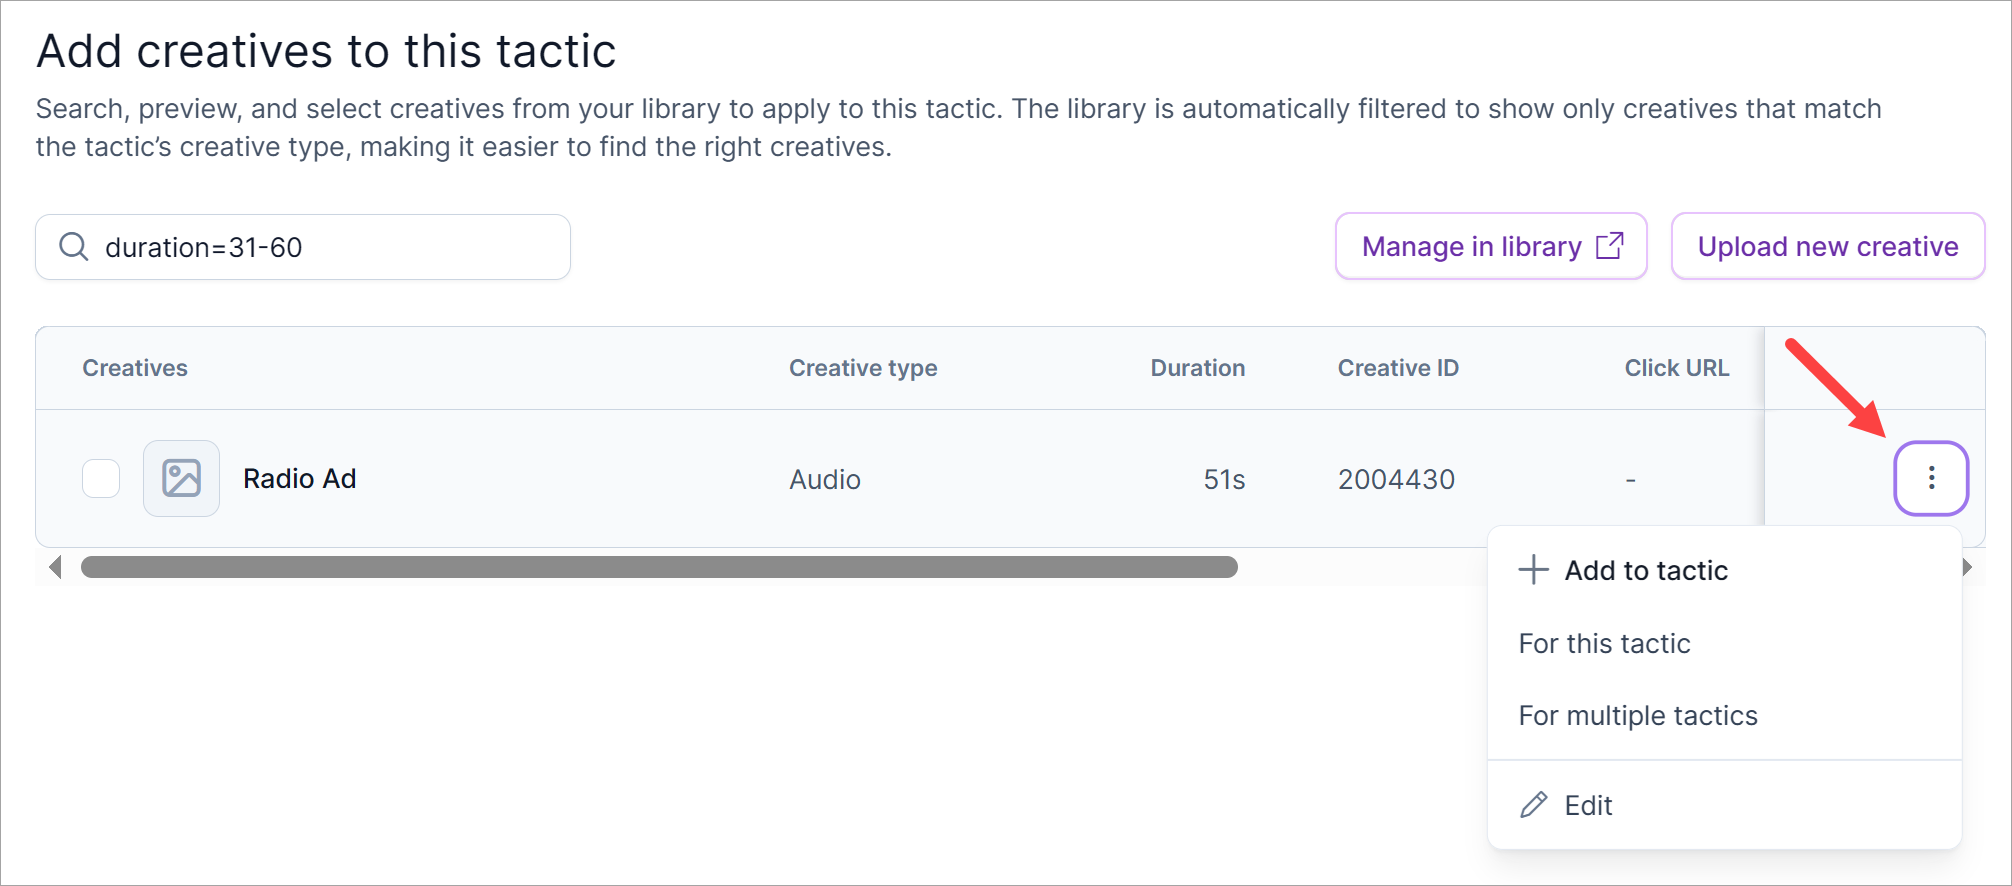Click the right scroll arrow of the table
Screen dimensions: 2012x886
(x=1967, y=567)
